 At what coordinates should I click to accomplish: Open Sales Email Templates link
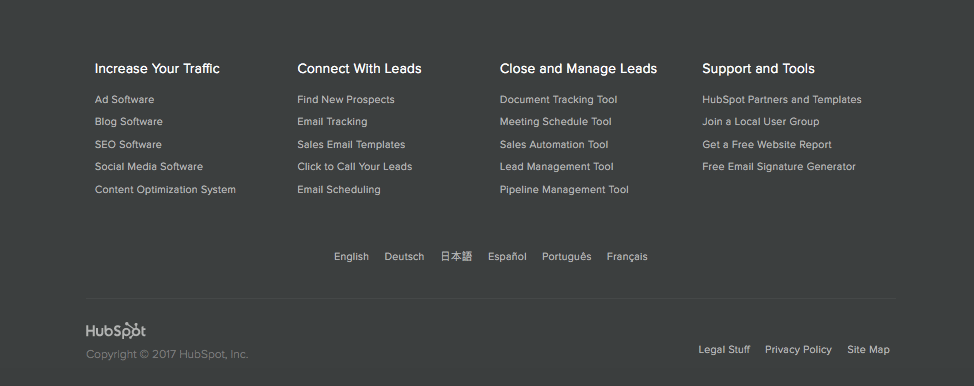[x=351, y=144]
